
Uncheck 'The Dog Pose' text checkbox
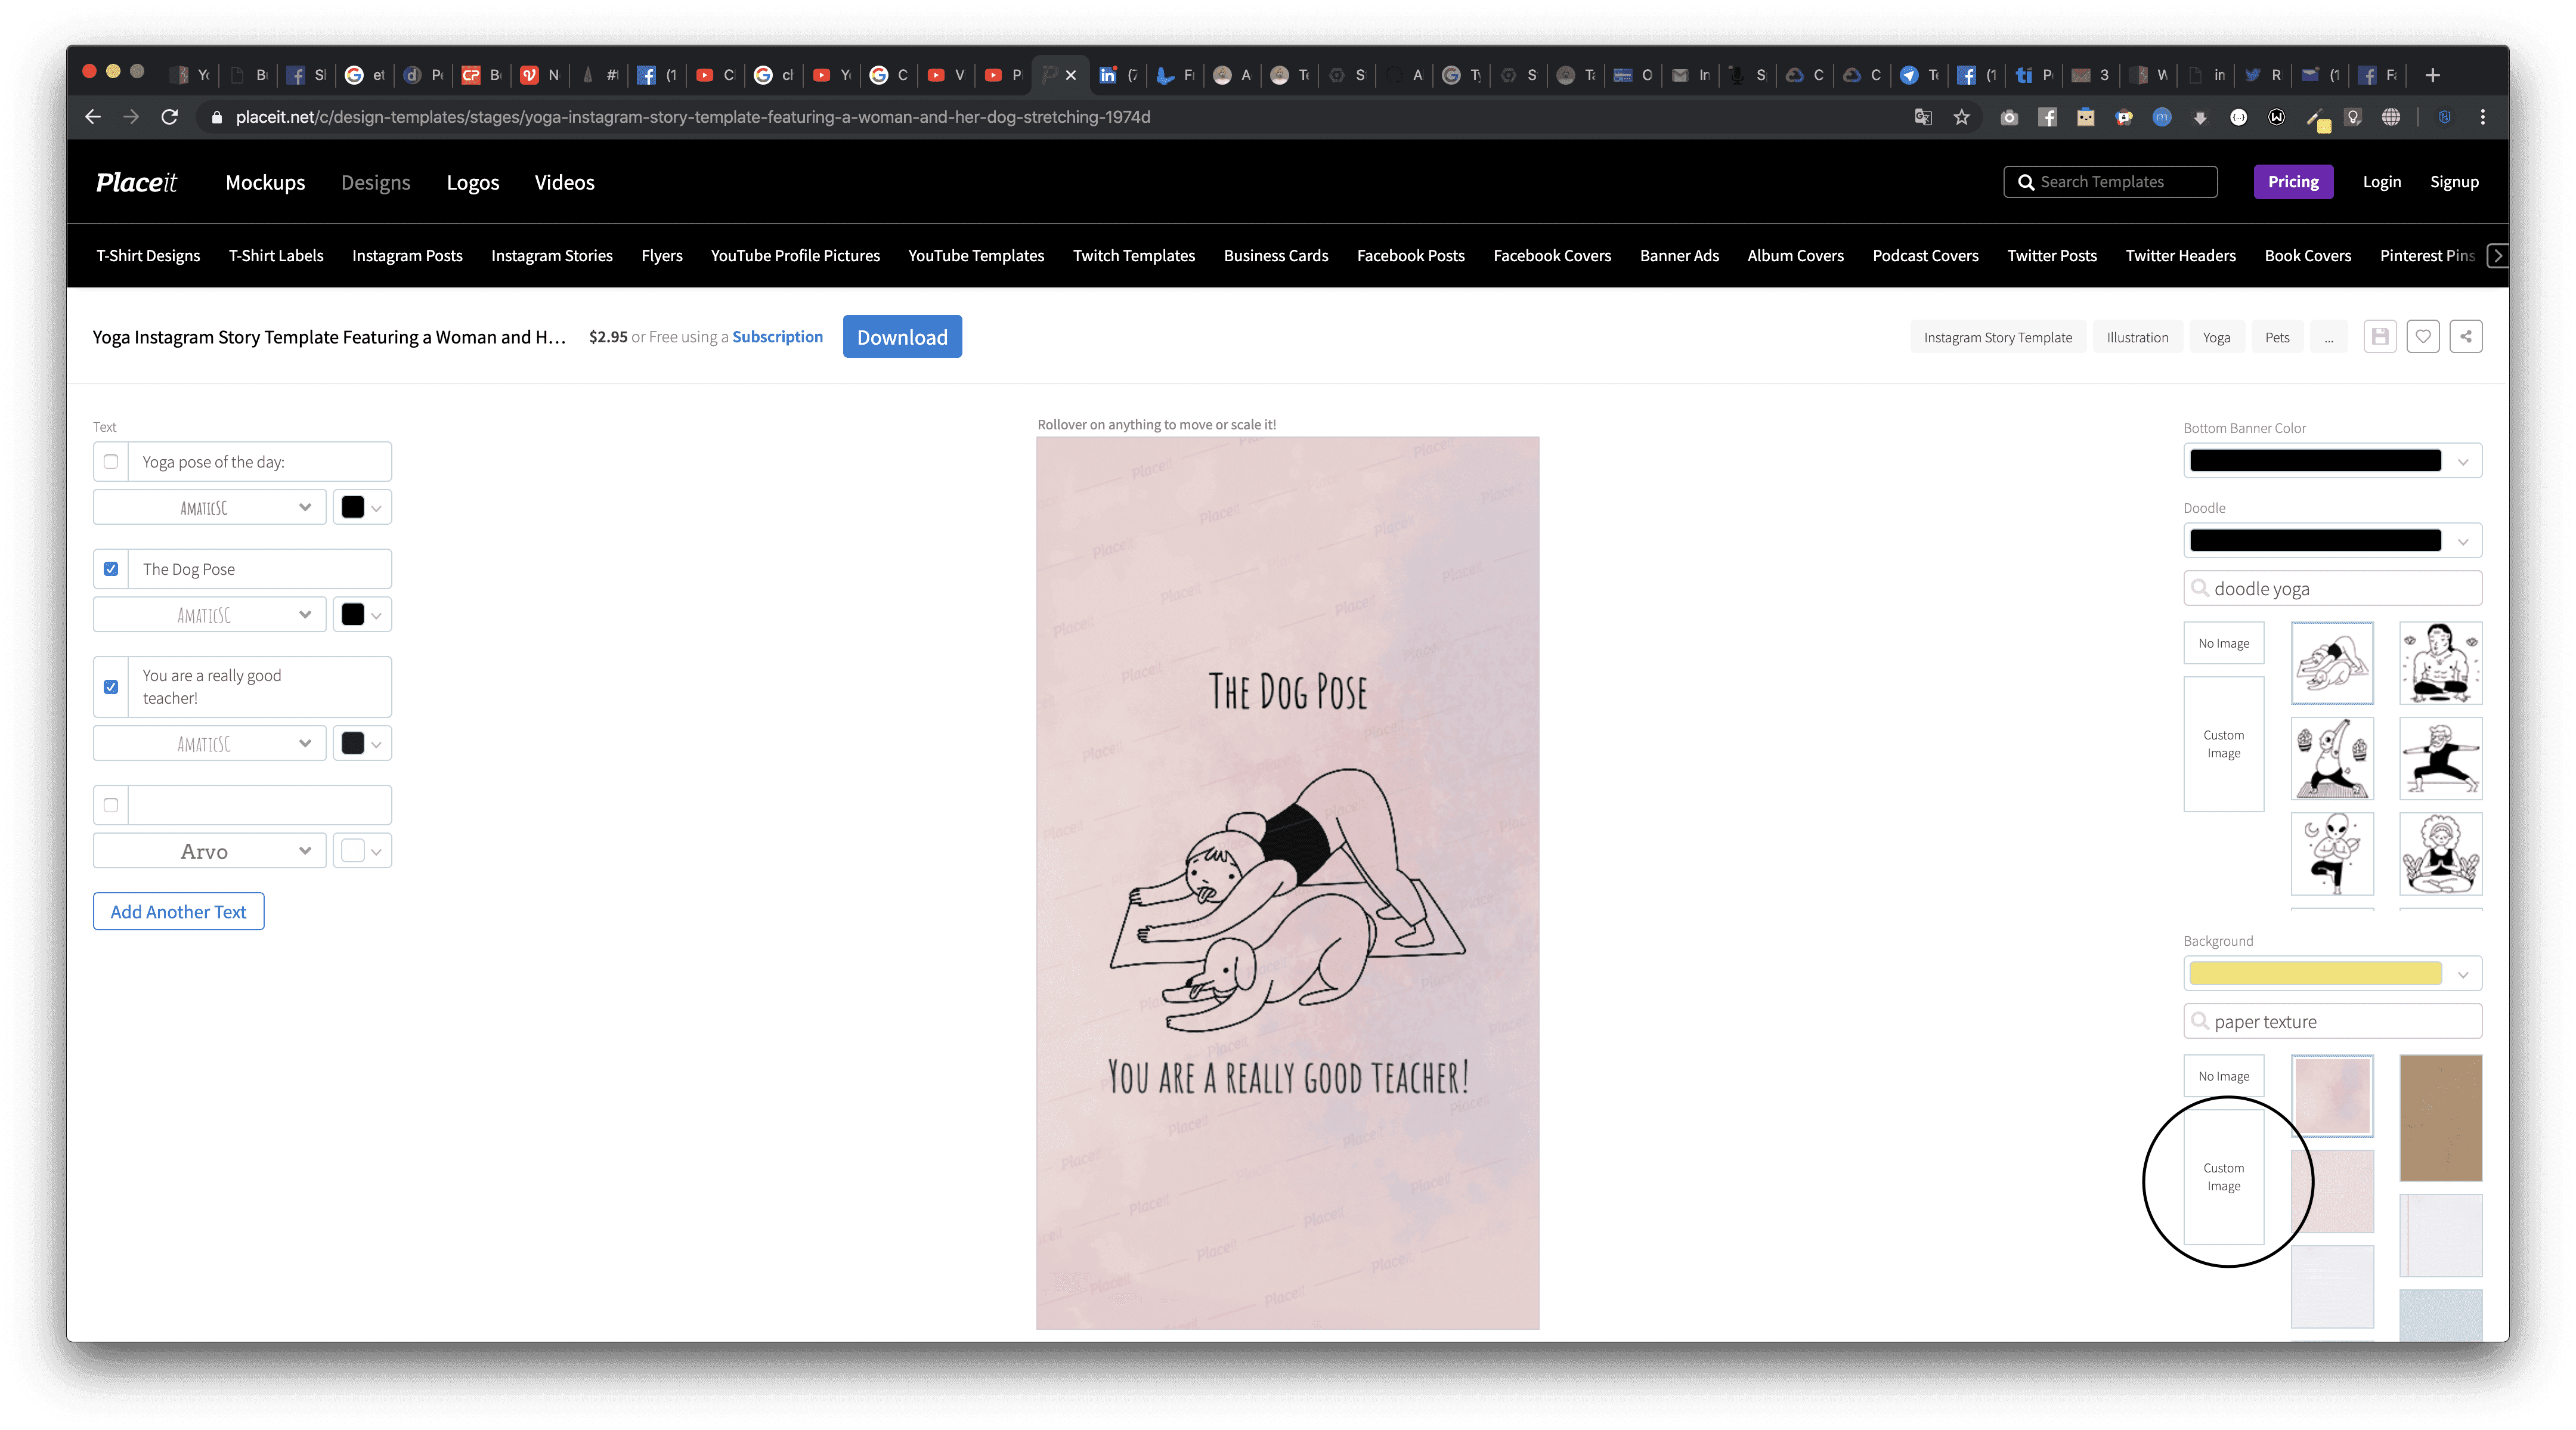111,569
